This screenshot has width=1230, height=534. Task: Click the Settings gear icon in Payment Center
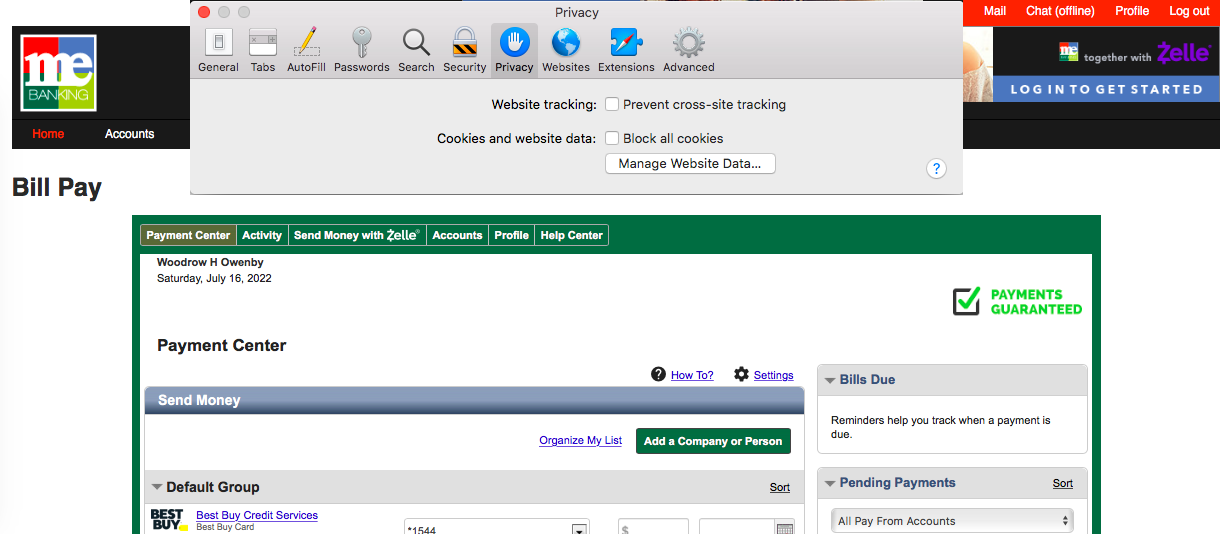tap(741, 374)
